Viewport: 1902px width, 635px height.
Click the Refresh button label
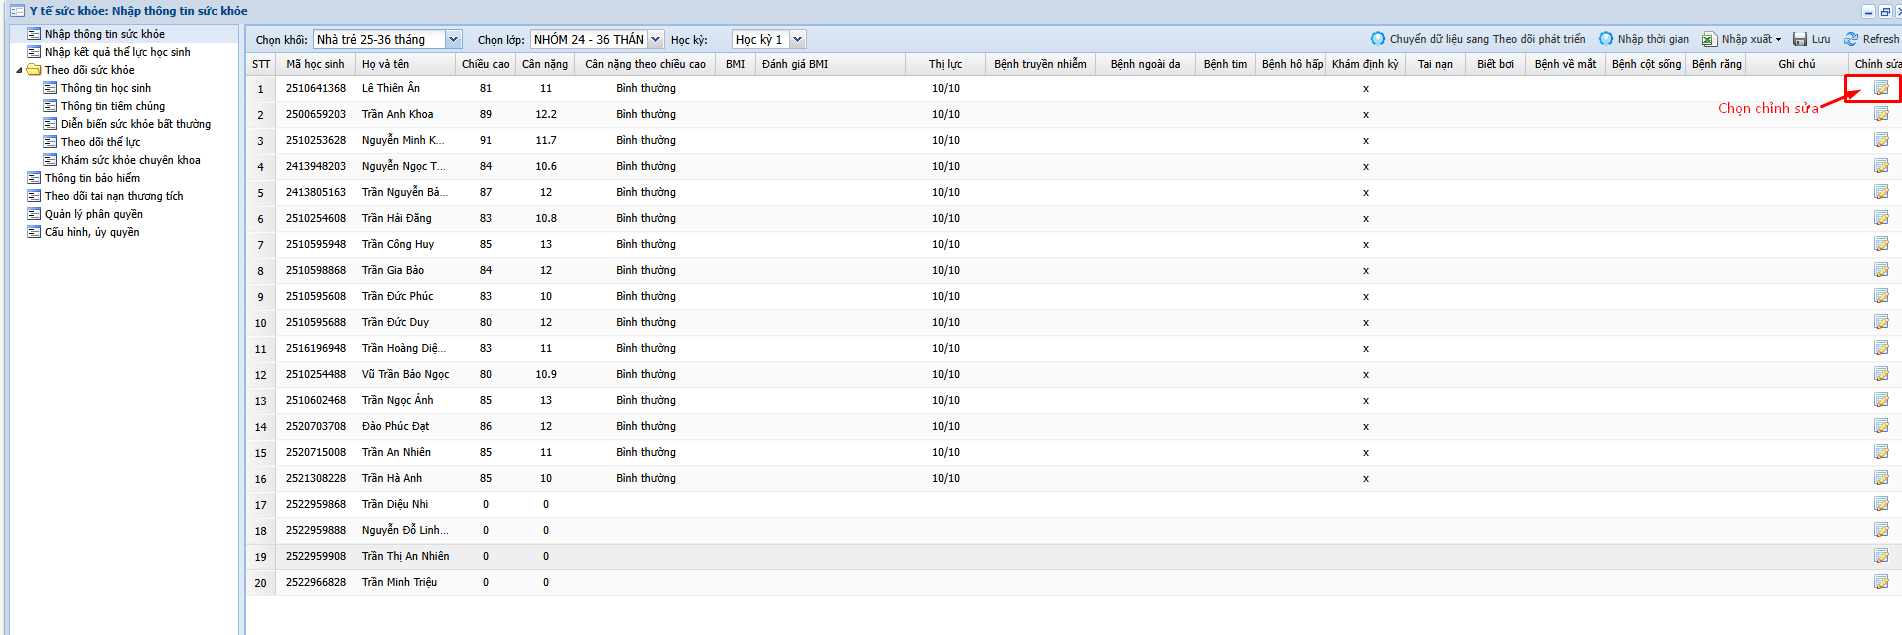(1881, 39)
